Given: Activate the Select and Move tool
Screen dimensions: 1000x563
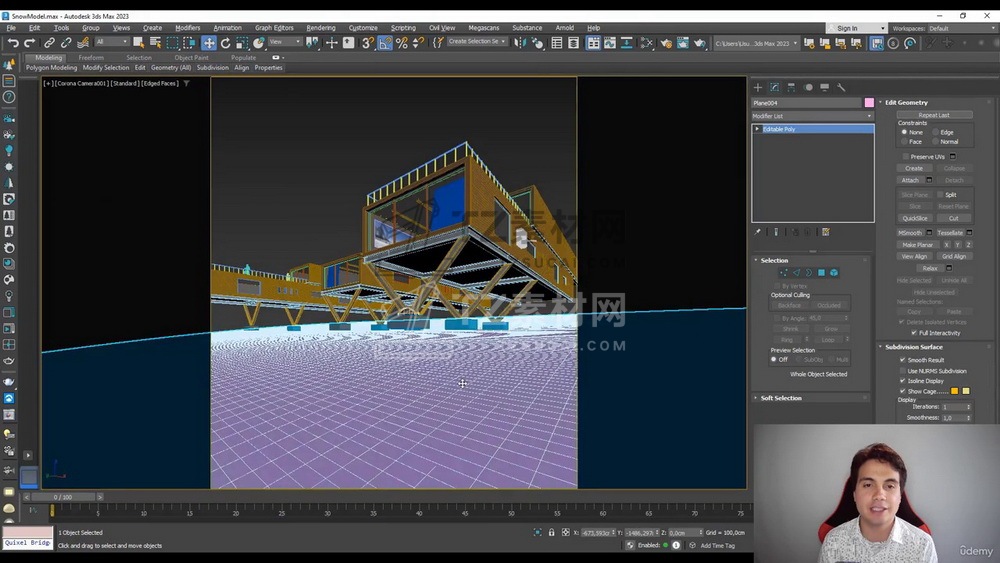Looking at the screenshot, I should (x=209, y=43).
